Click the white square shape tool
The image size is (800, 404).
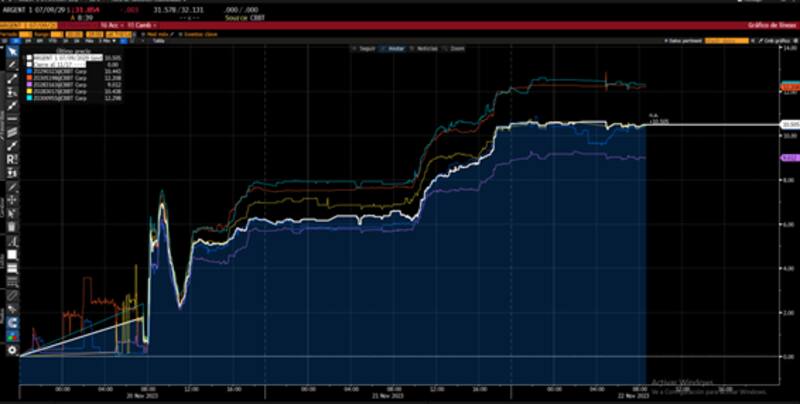12,255
